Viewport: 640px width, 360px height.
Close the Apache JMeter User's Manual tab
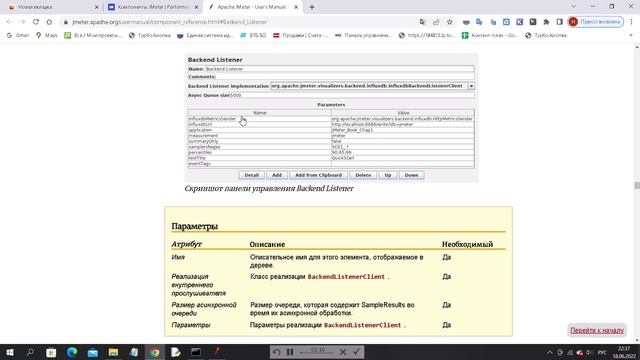click(x=296, y=7)
